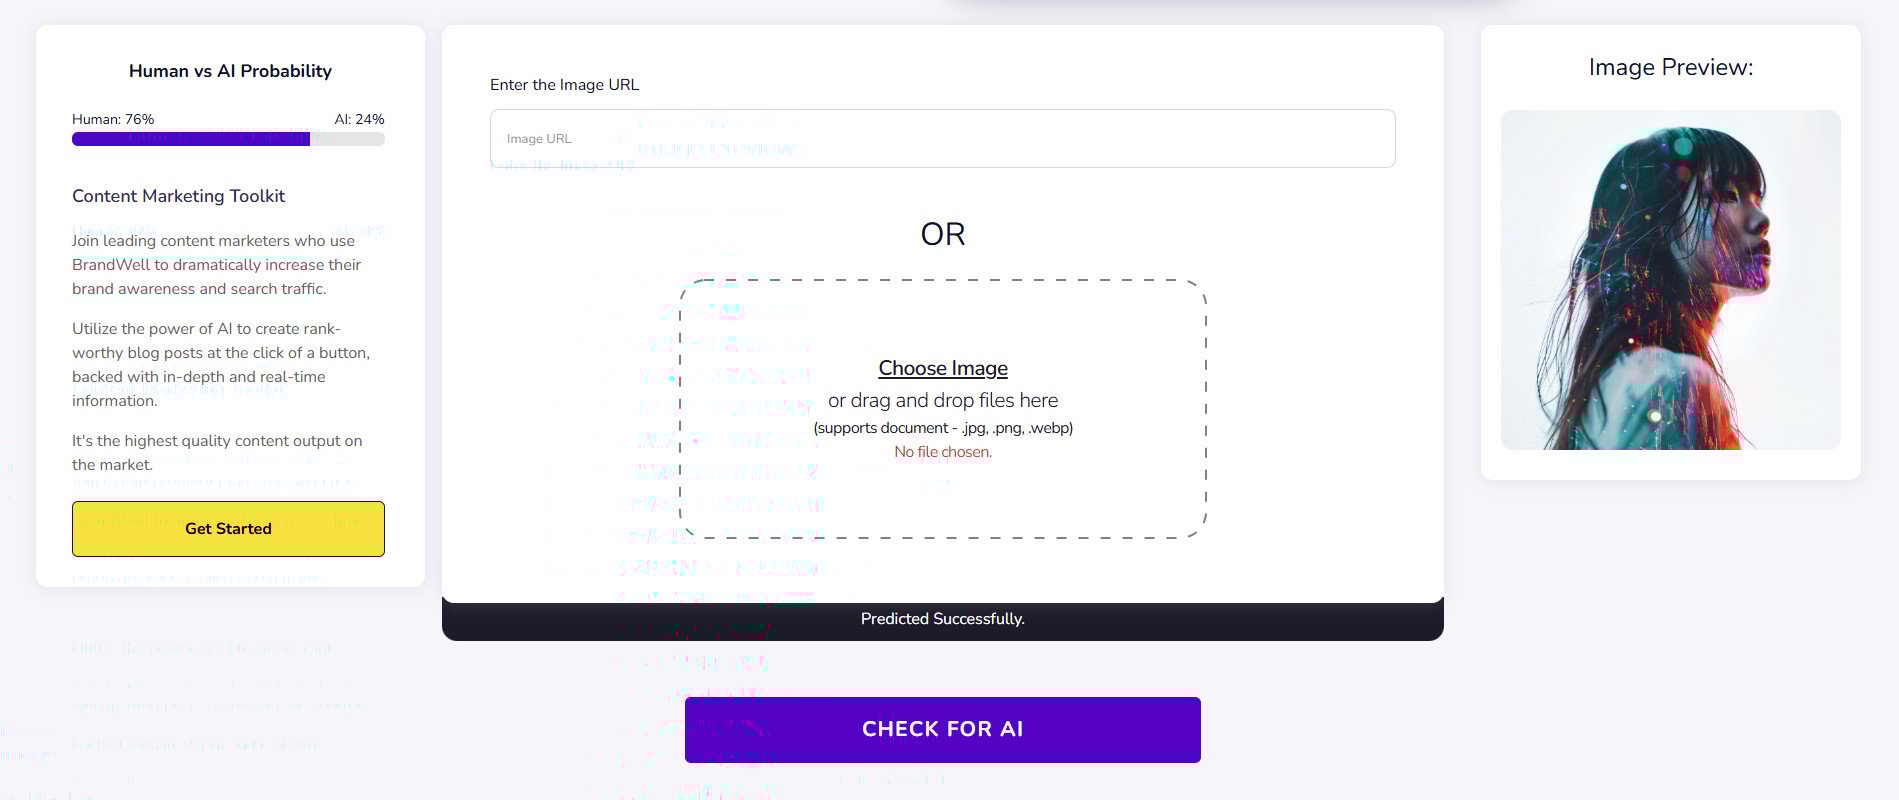
Task: Click the 'Enter the Image URL' label
Action: click(564, 85)
